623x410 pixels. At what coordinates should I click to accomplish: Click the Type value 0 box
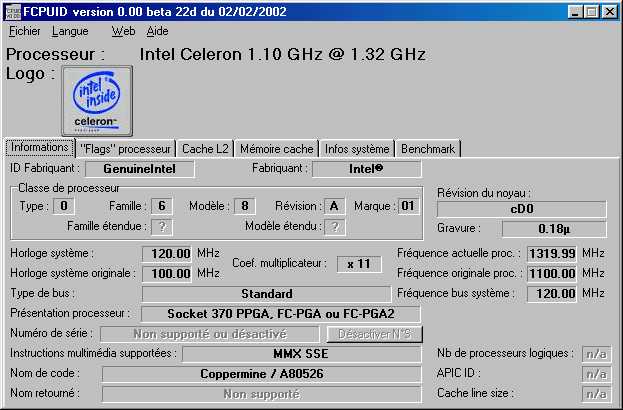coord(64,206)
